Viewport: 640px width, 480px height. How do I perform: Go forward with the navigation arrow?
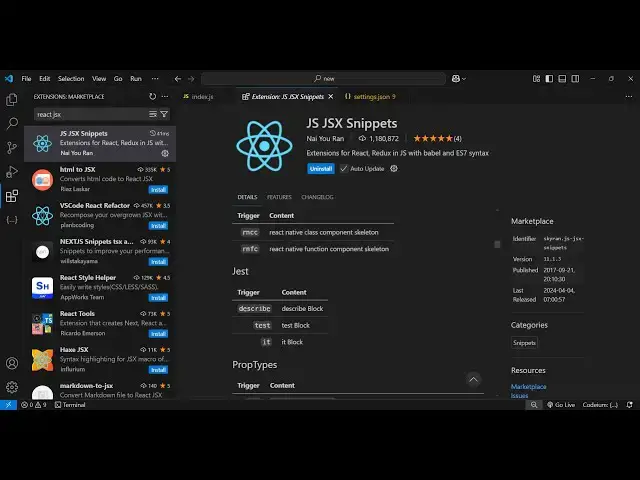pyautogui.click(x=191, y=79)
